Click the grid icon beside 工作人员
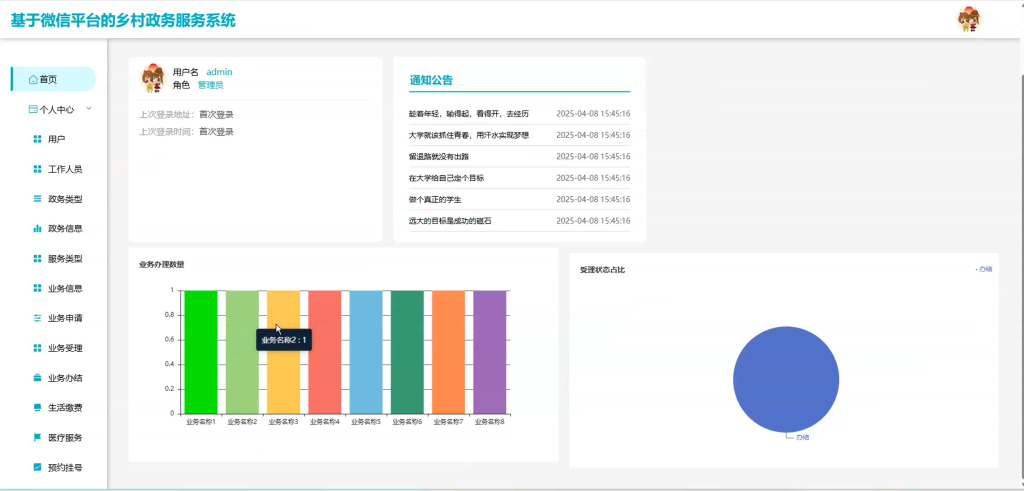1024x491 pixels. click(37, 169)
